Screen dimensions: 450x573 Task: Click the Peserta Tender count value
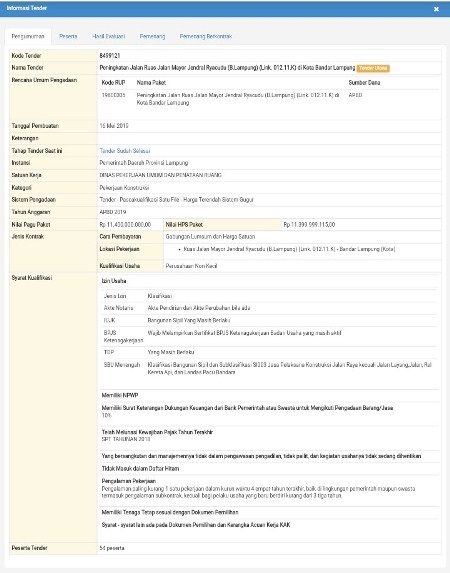112,548
